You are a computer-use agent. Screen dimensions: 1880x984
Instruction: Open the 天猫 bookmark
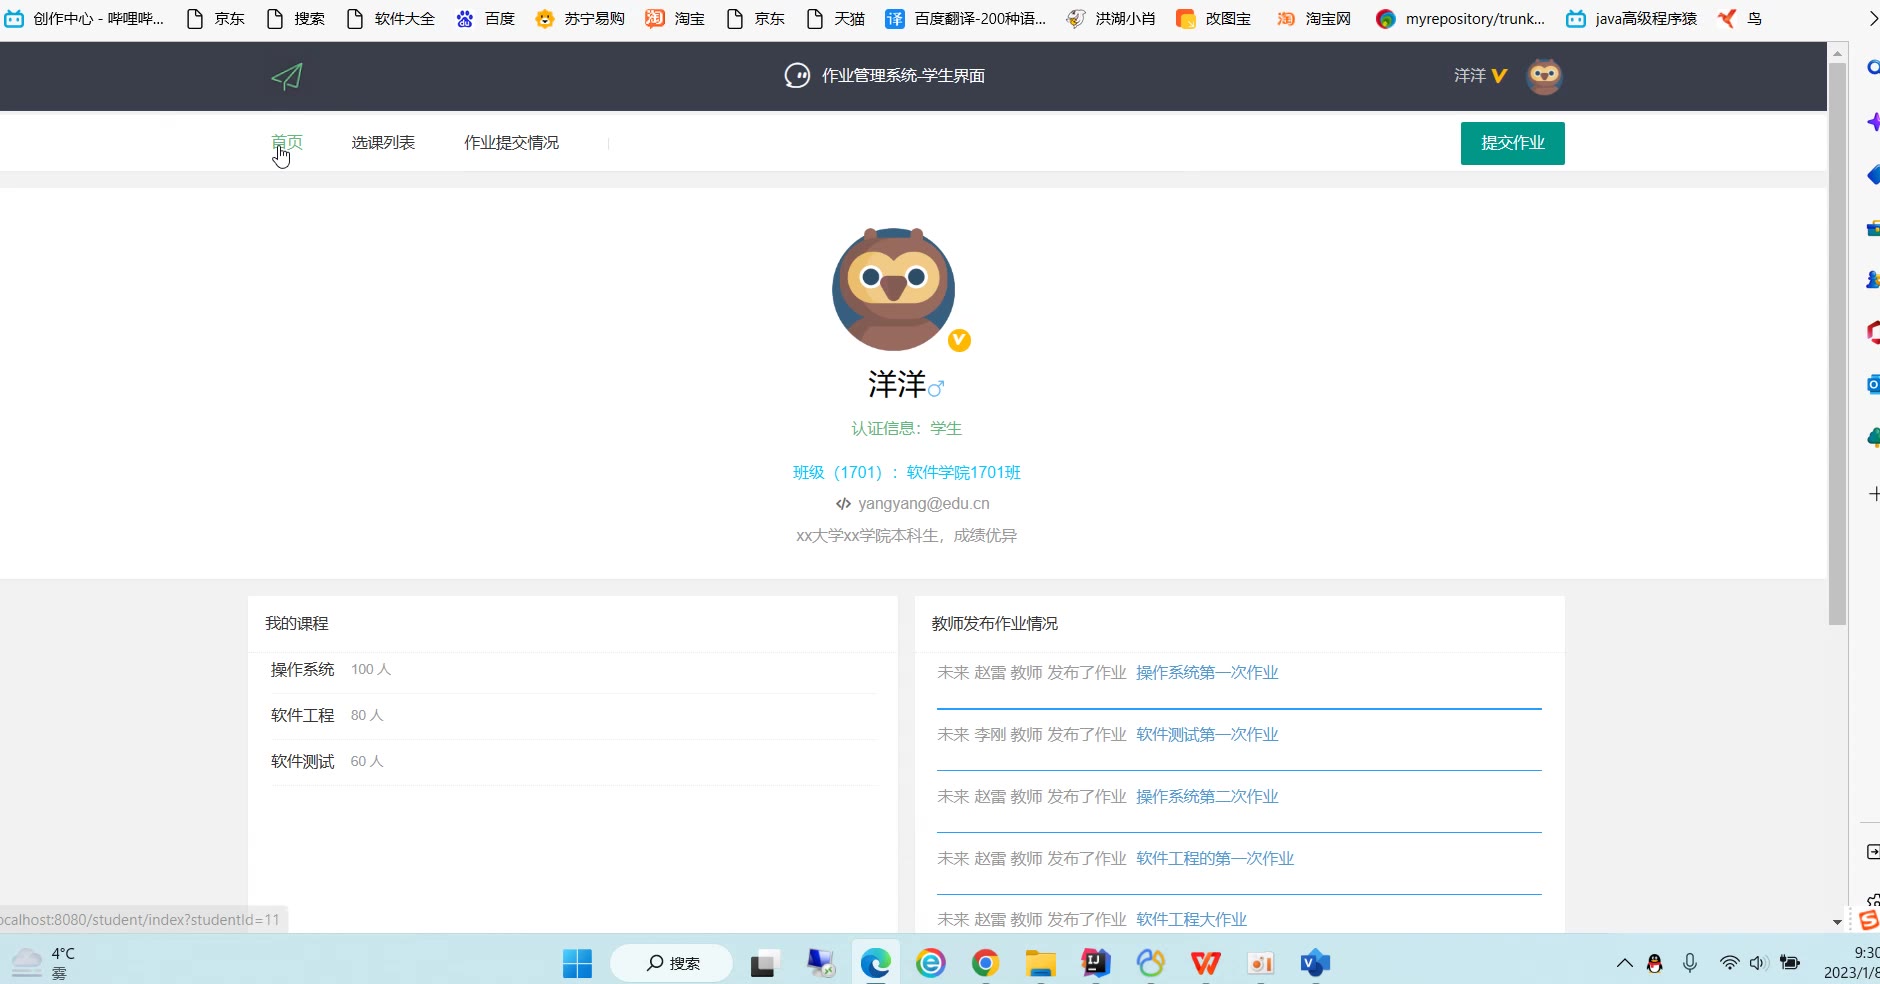coord(836,19)
